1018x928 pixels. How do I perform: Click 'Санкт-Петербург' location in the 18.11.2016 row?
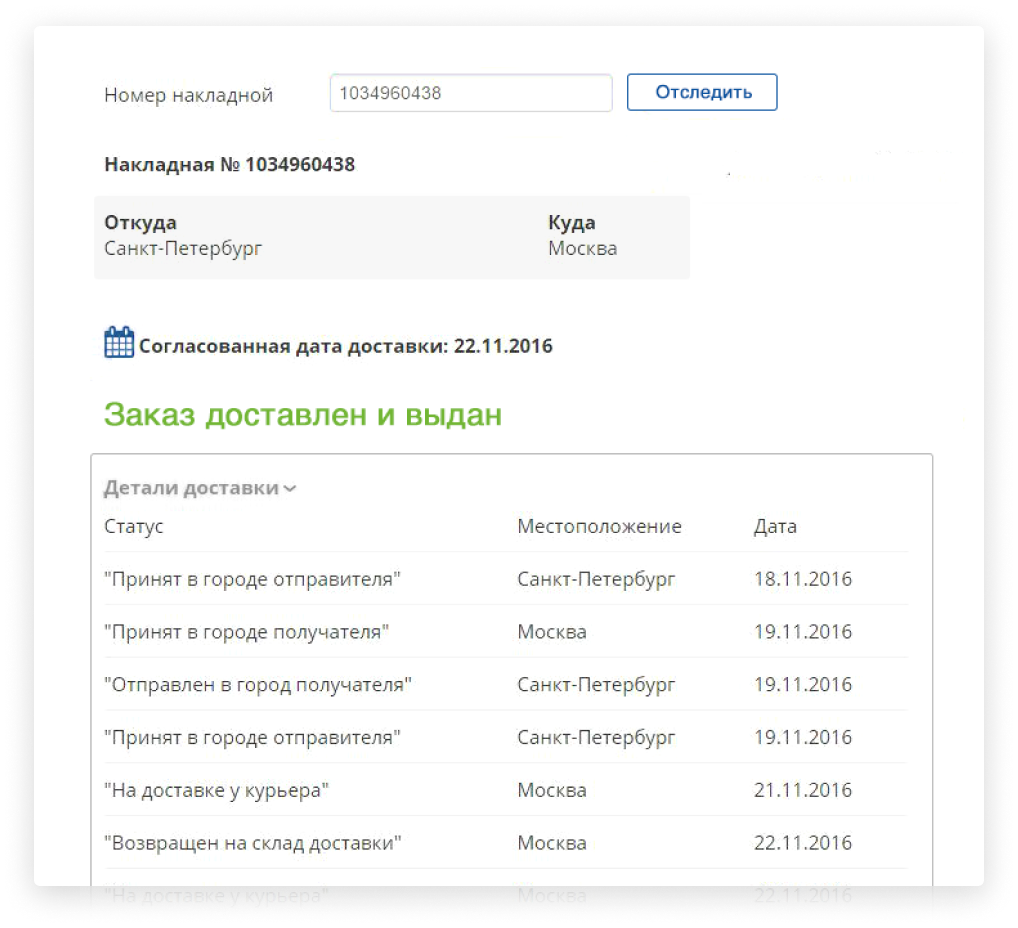tap(596, 579)
